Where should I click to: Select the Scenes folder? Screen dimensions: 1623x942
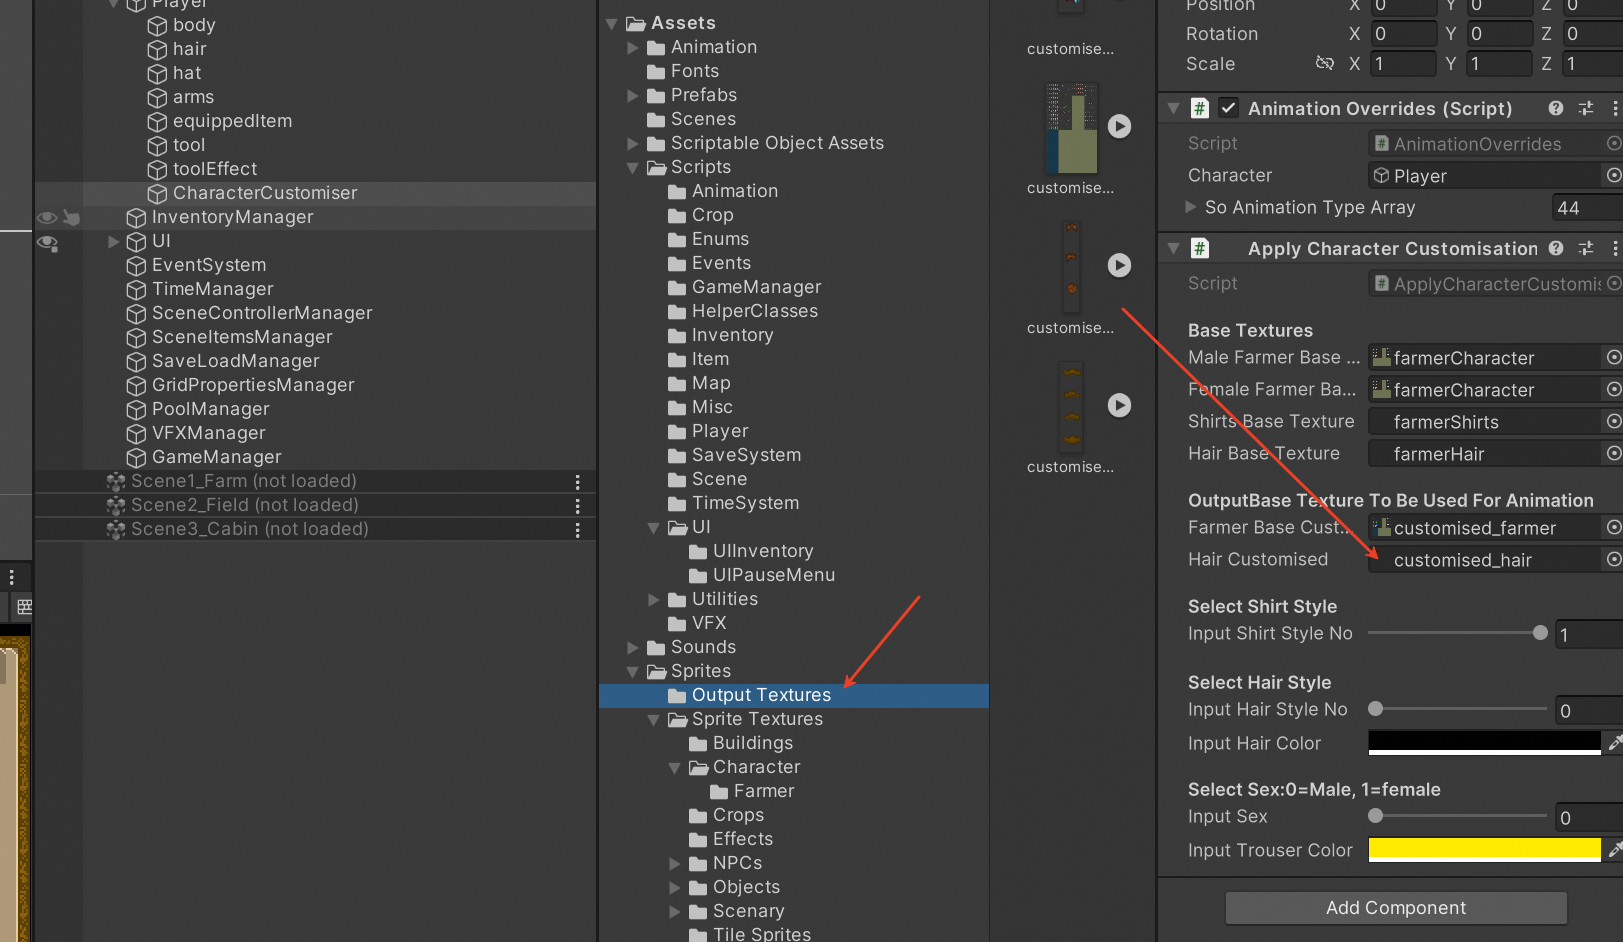pos(703,119)
